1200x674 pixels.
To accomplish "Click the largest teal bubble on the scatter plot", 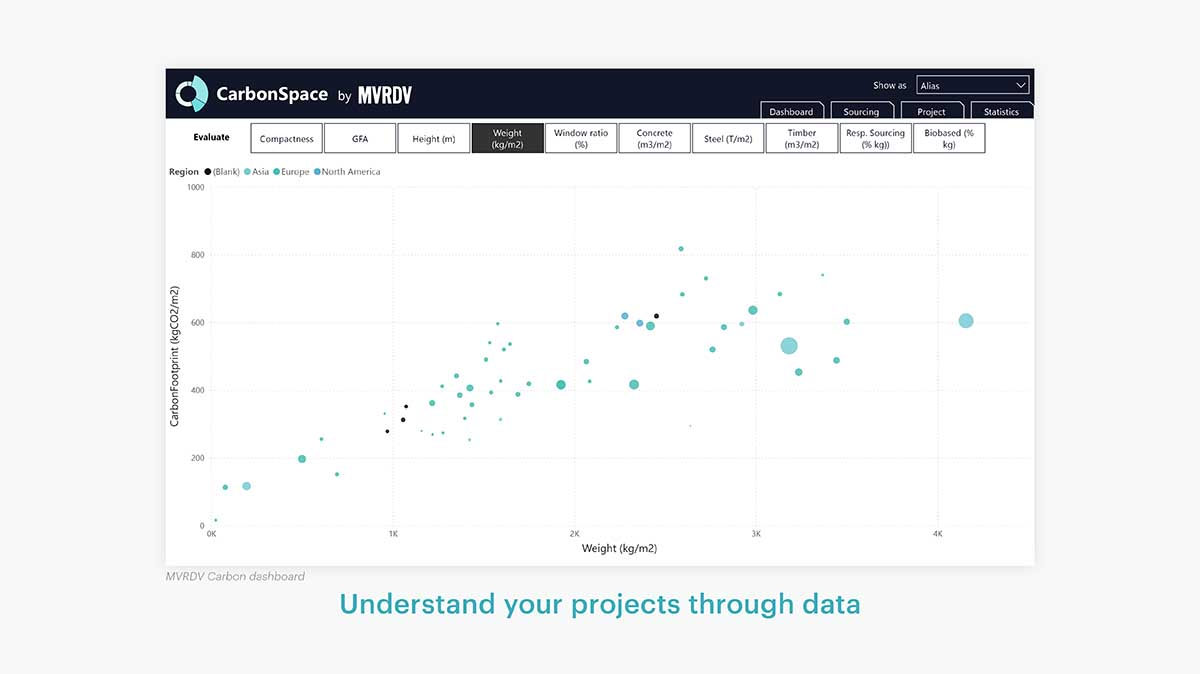I will point(789,345).
